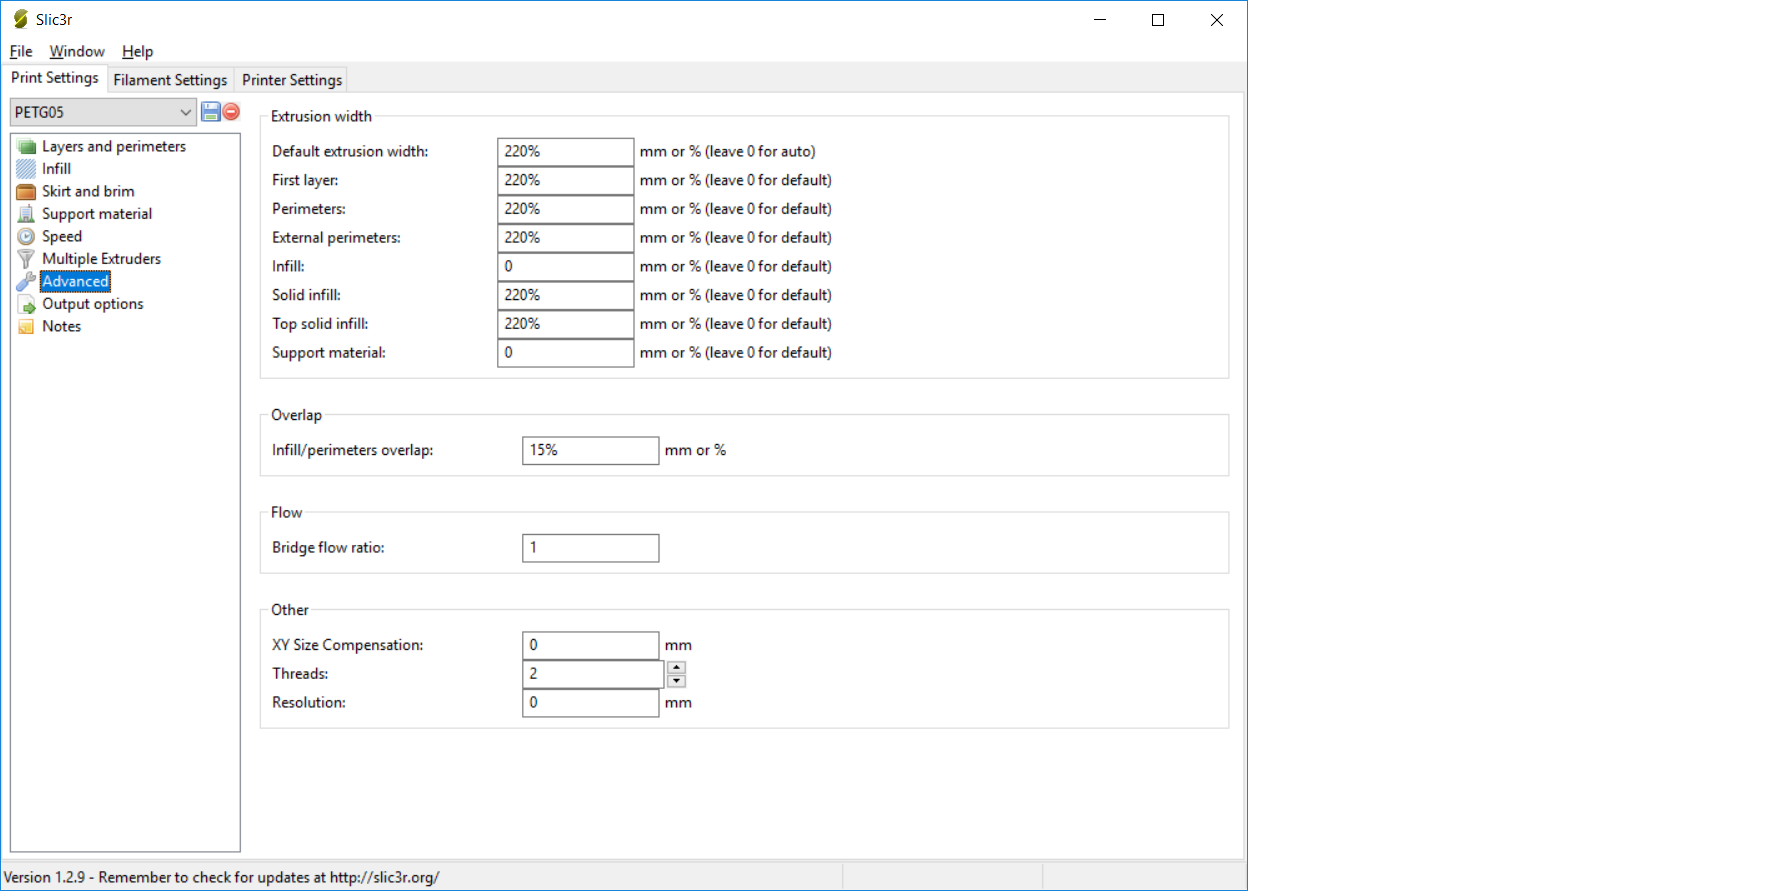This screenshot has width=1773, height=891.
Task: Open the Speed settings clock icon
Action: tap(26, 237)
